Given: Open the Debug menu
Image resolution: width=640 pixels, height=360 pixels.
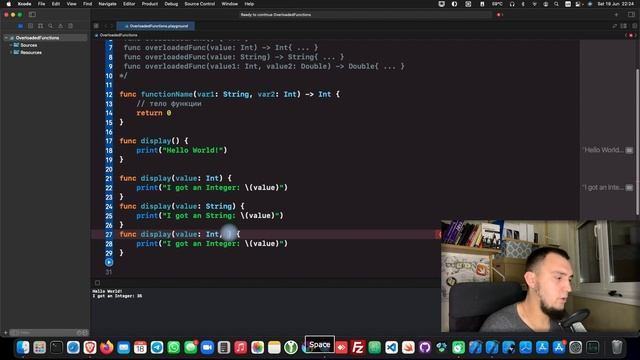Looking at the screenshot, I should click(x=171, y=4).
